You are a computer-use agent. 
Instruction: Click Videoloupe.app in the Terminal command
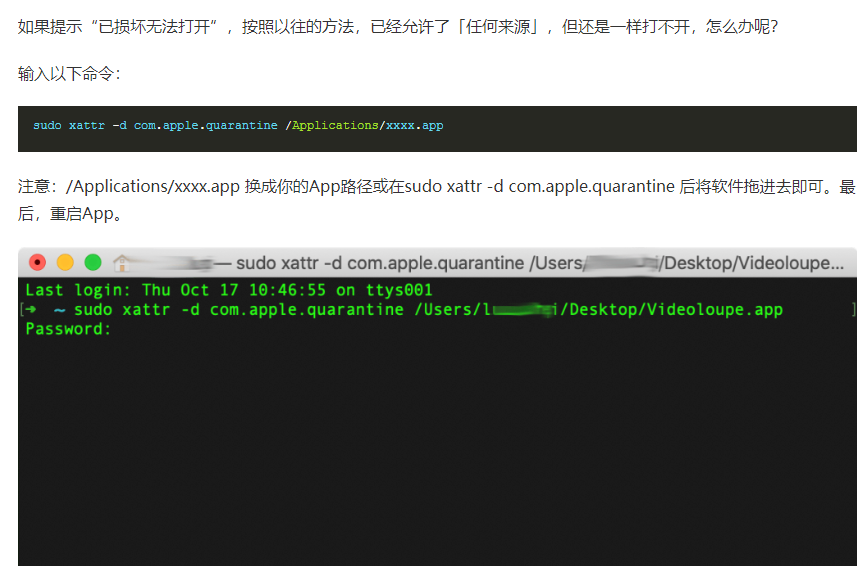pyautogui.click(x=714, y=310)
